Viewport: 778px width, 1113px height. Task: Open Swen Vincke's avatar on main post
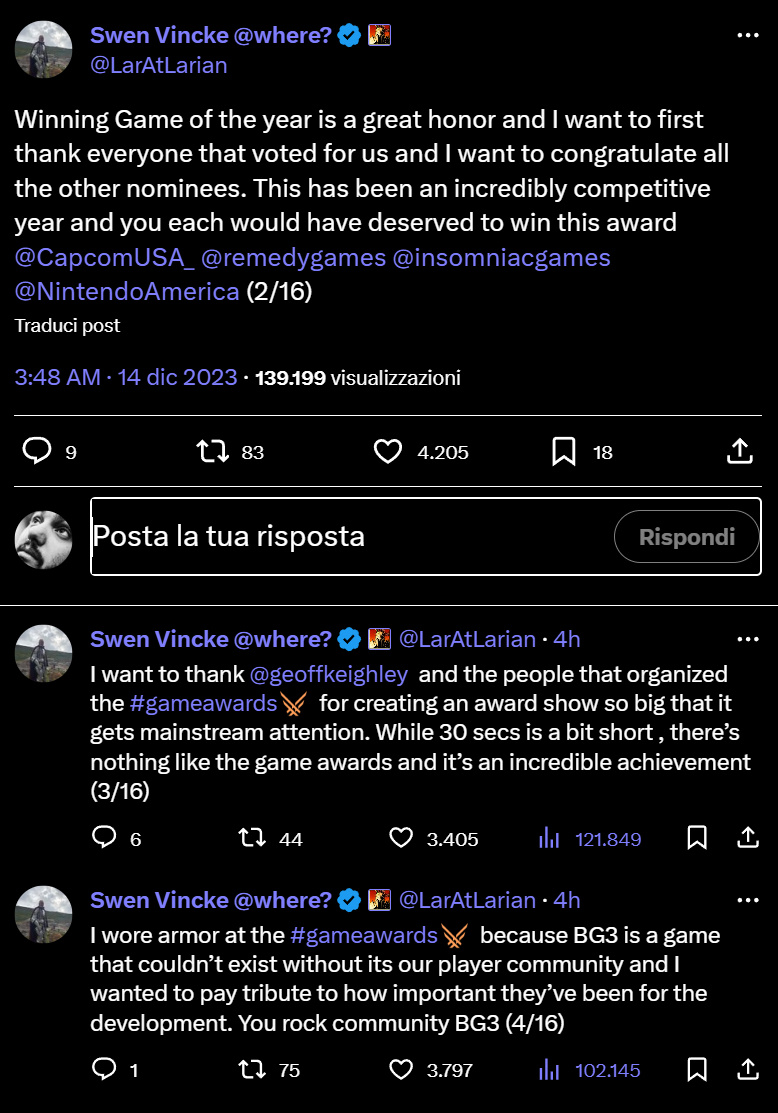point(43,47)
